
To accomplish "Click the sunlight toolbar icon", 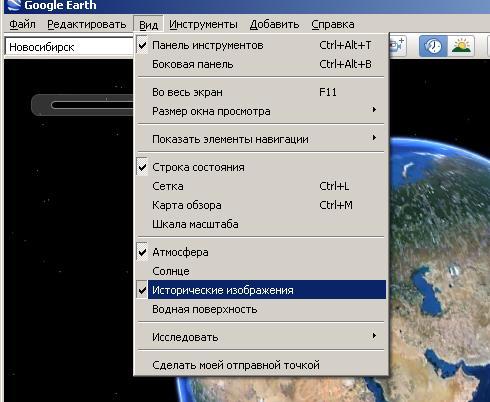I will (x=461, y=46).
